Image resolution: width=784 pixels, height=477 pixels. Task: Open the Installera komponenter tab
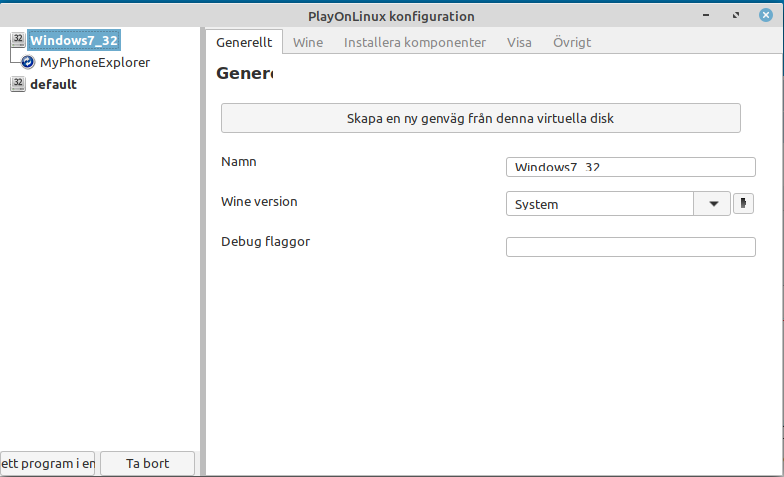click(x=415, y=42)
